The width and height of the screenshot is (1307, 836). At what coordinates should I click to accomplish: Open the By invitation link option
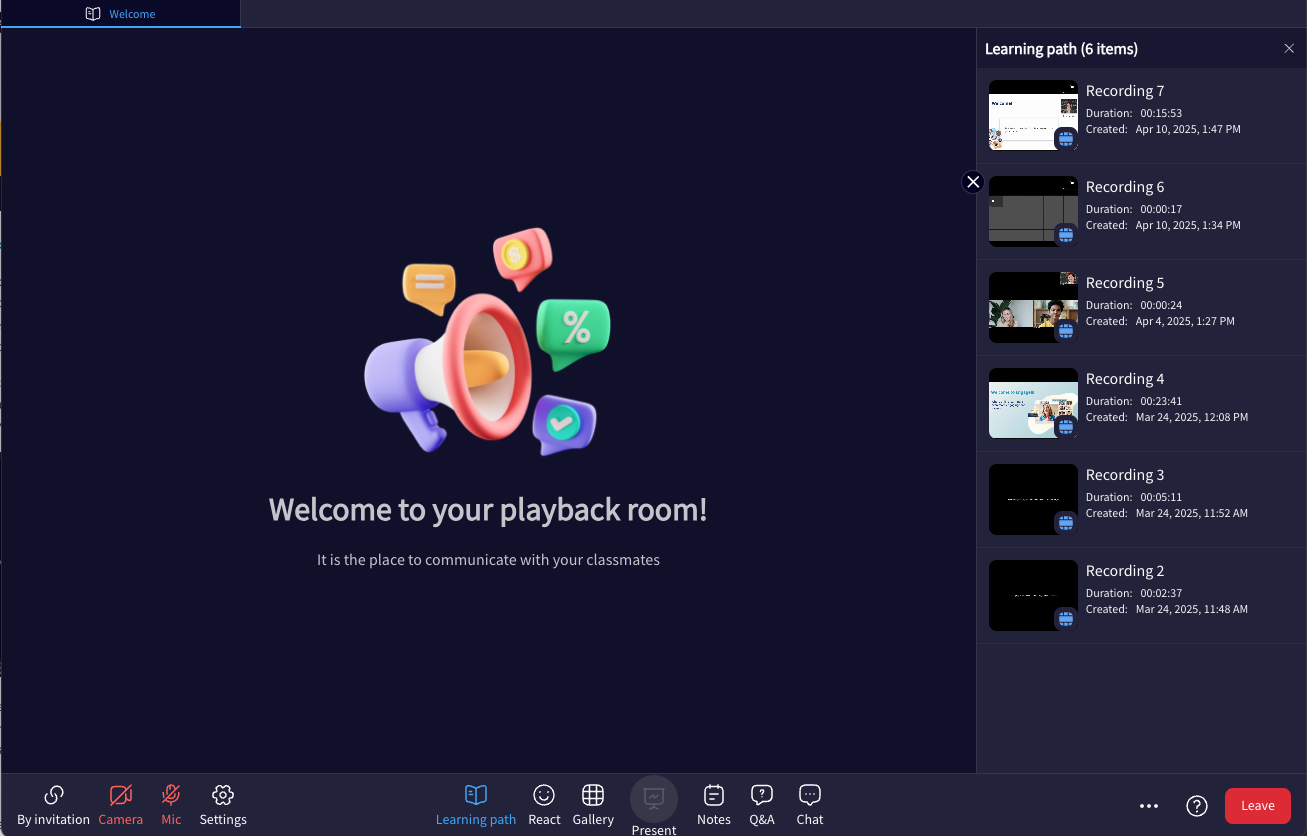pos(54,805)
